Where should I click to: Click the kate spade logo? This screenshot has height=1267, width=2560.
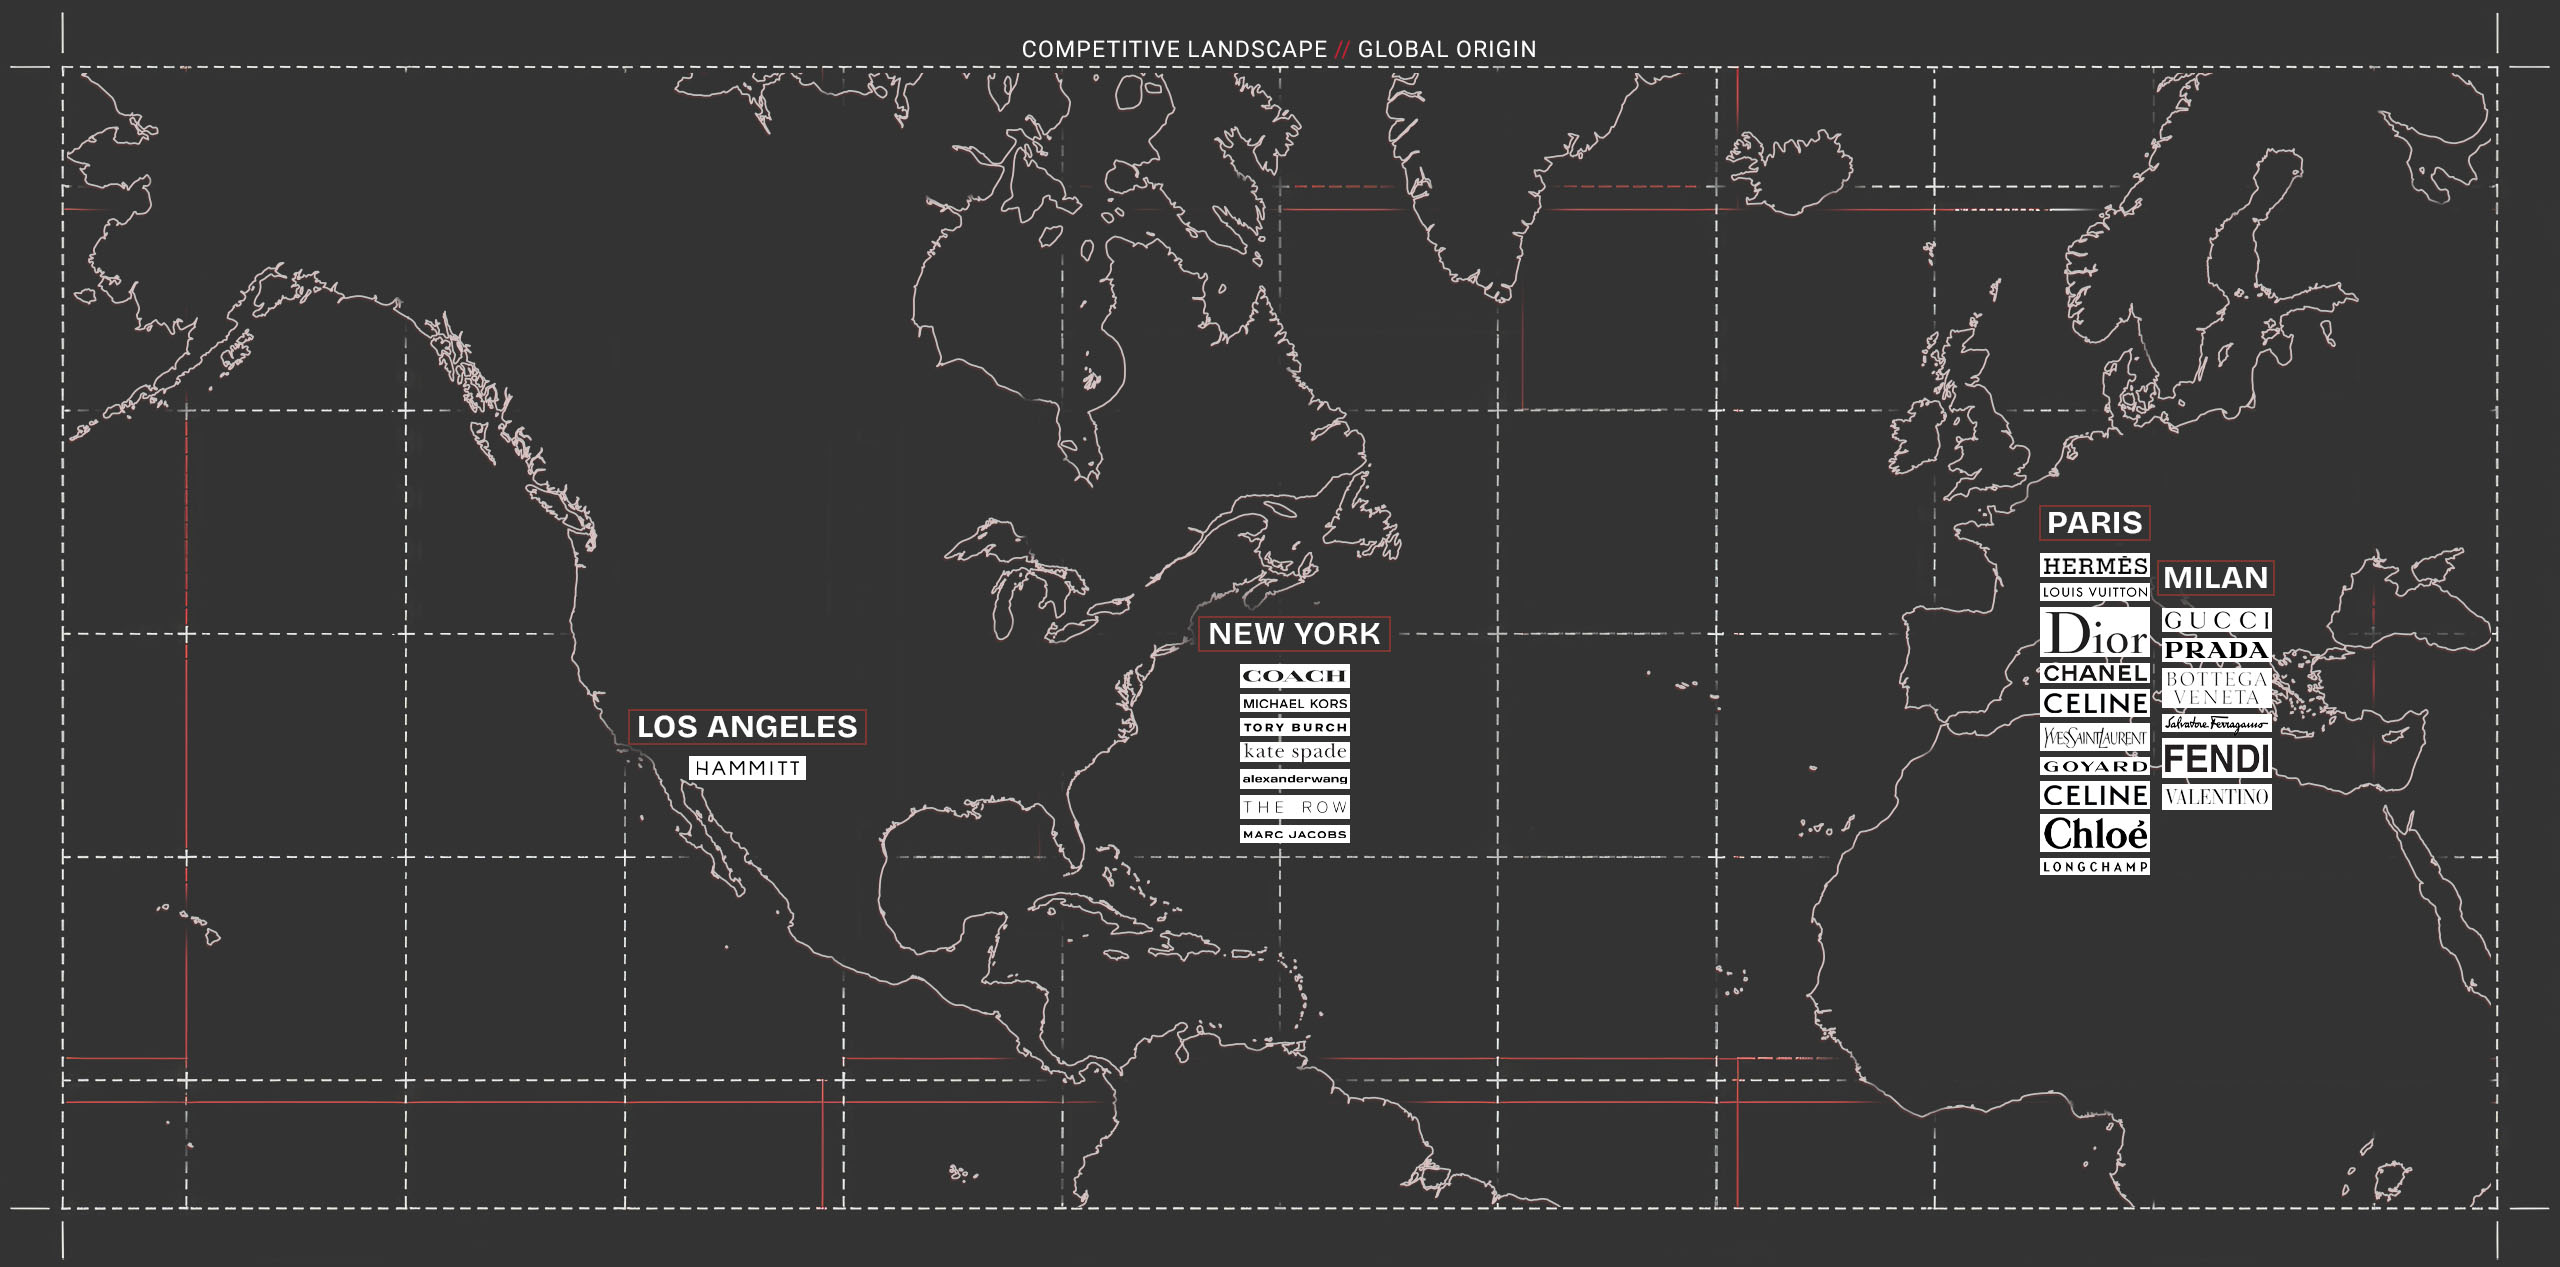[1294, 752]
